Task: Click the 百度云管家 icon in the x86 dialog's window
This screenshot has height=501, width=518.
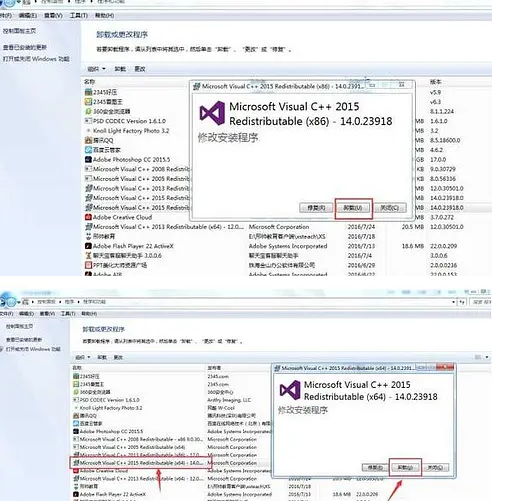Action: (88, 150)
